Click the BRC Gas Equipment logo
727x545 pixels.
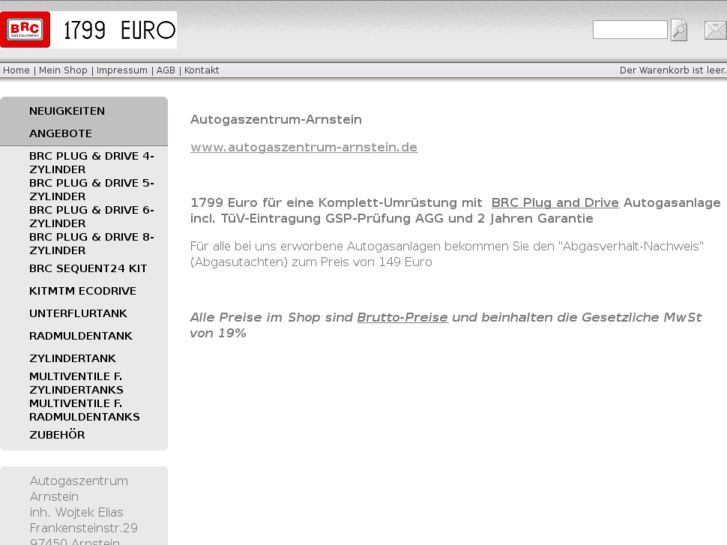click(25, 30)
